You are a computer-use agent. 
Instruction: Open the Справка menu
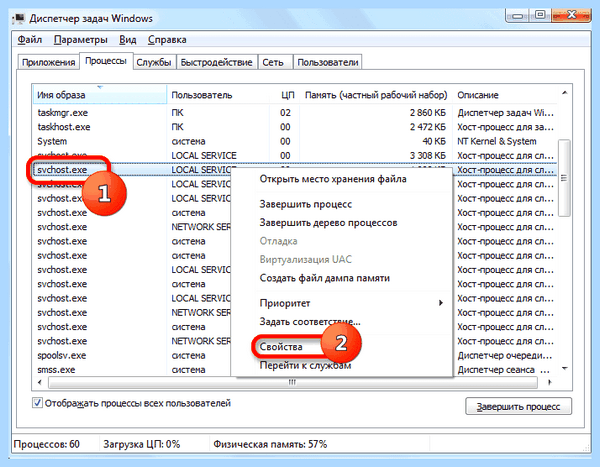pyautogui.click(x=167, y=40)
